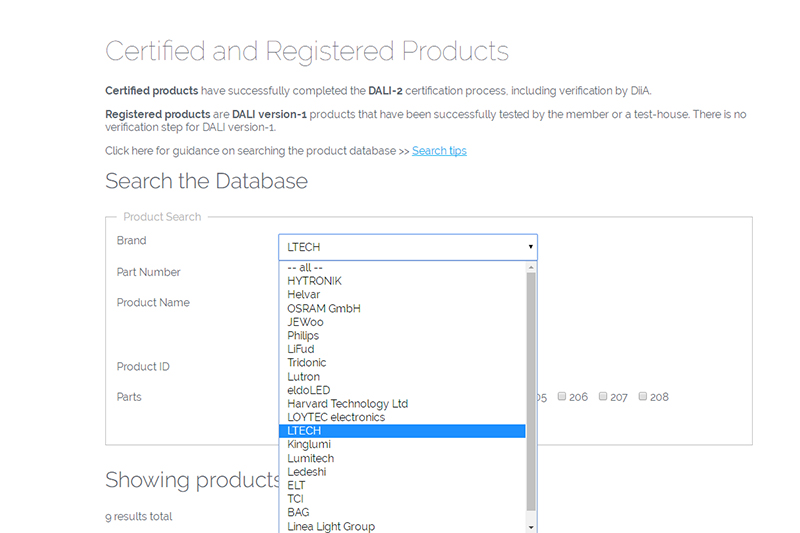
Task: Choose Helvar from the brand list
Action: 403,295
